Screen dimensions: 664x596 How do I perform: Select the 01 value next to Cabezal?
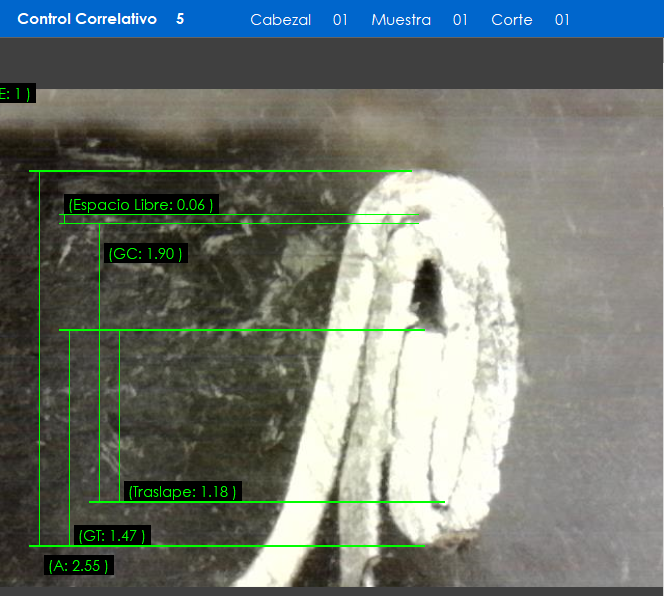pos(340,20)
